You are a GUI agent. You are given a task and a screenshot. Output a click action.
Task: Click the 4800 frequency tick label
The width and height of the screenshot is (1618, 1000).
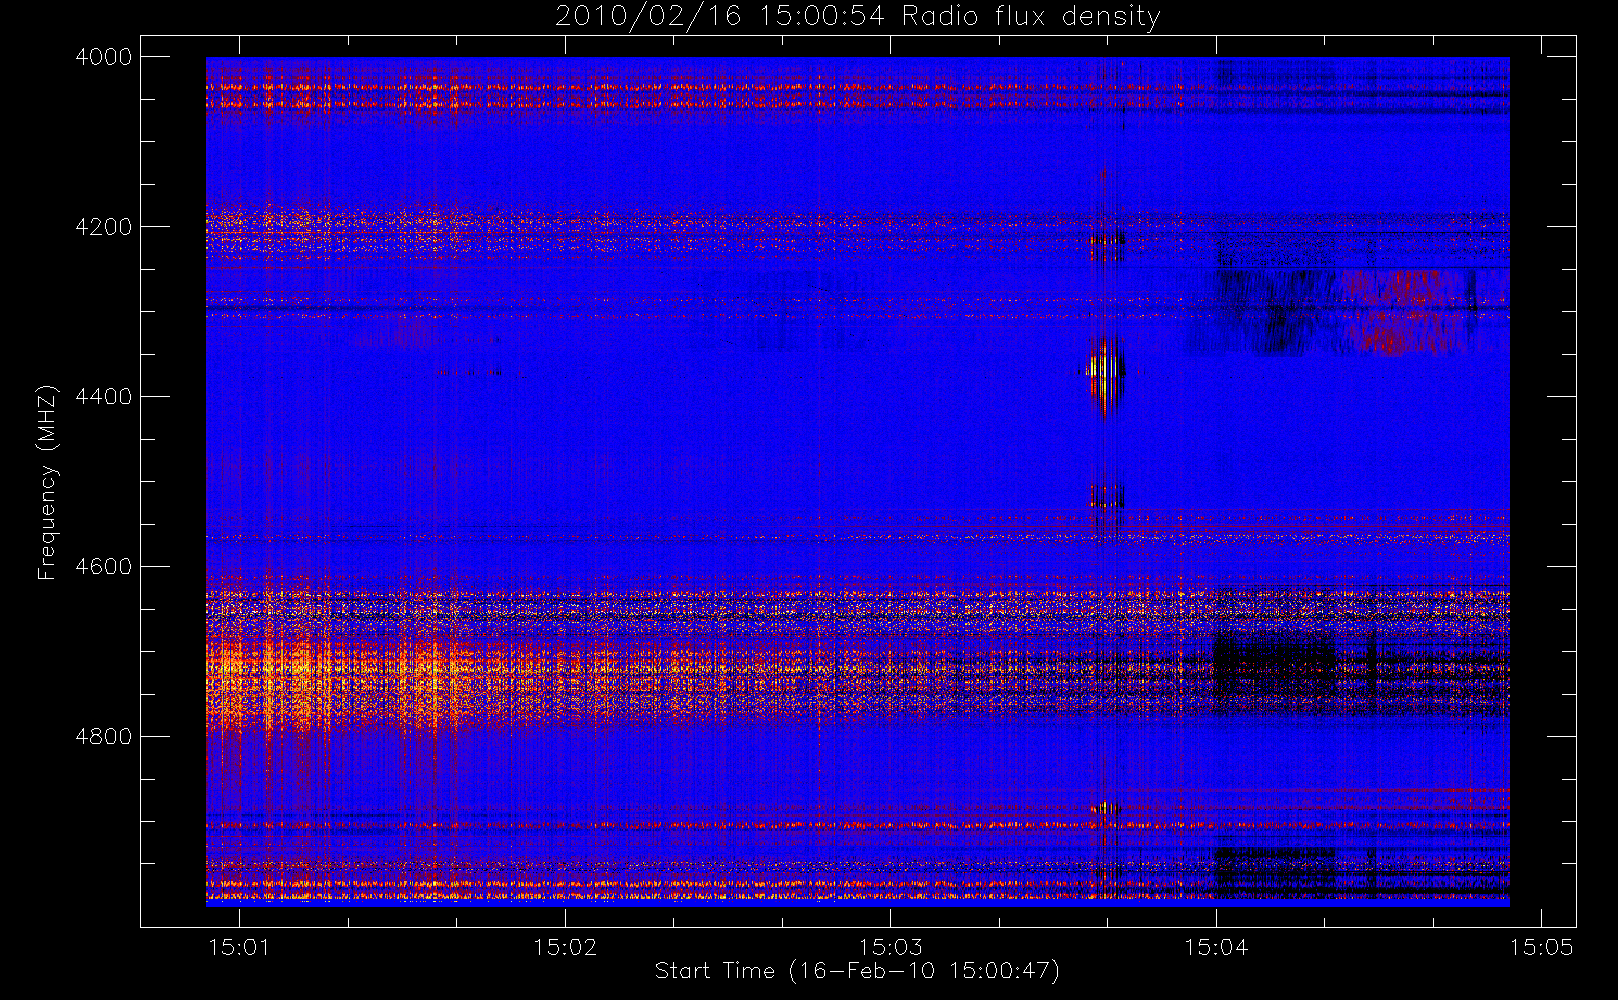point(103,737)
